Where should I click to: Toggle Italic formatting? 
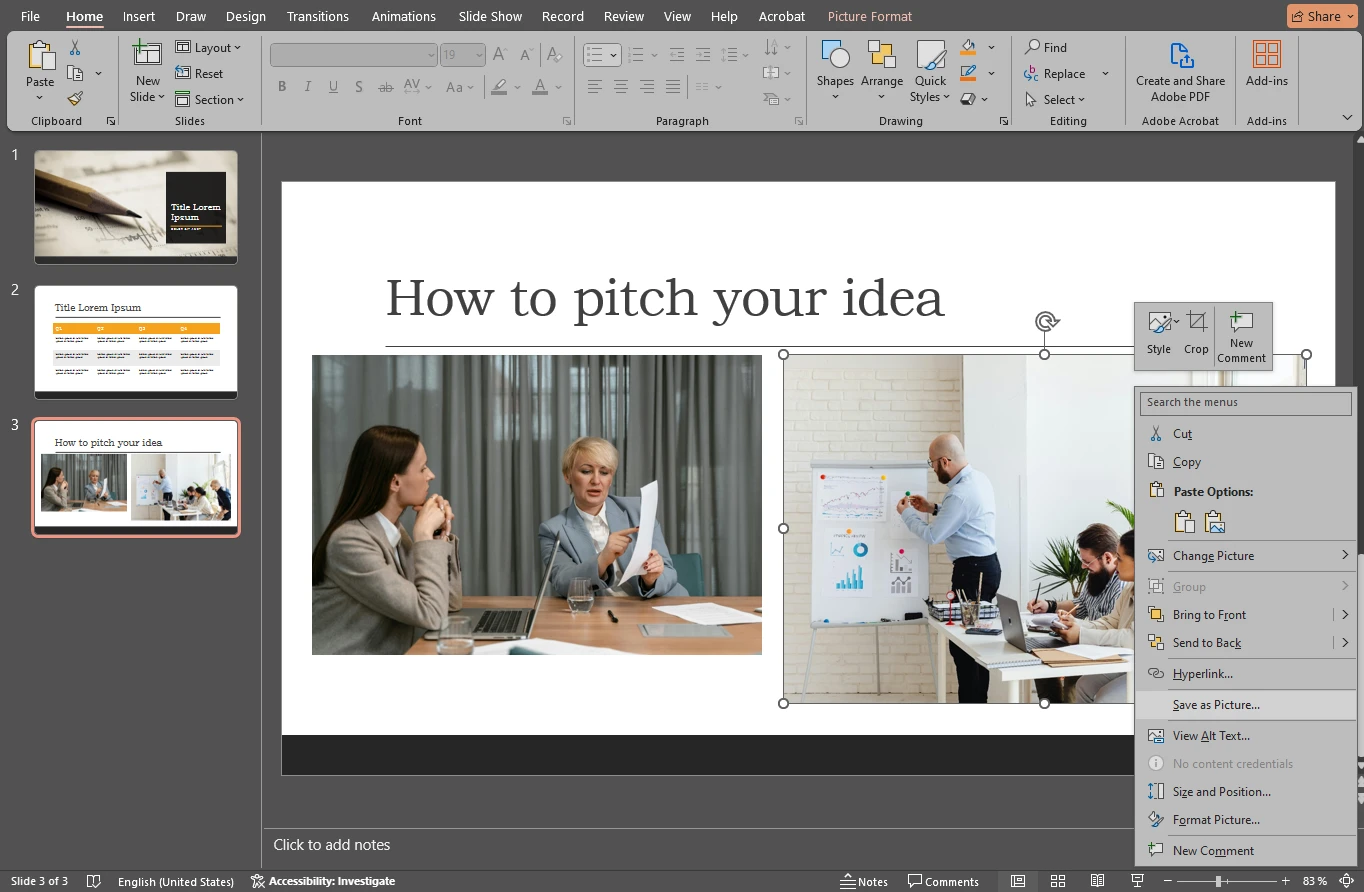[x=308, y=87]
